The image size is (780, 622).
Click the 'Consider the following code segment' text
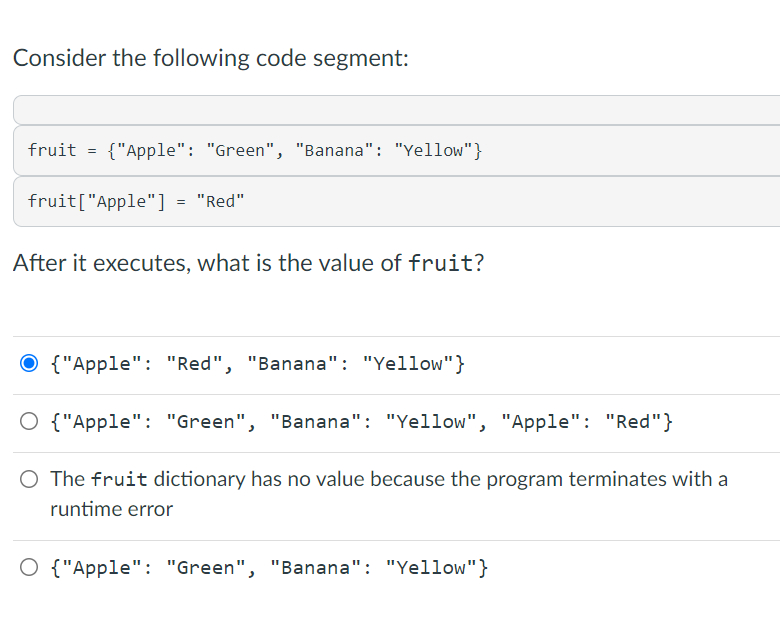tap(211, 58)
